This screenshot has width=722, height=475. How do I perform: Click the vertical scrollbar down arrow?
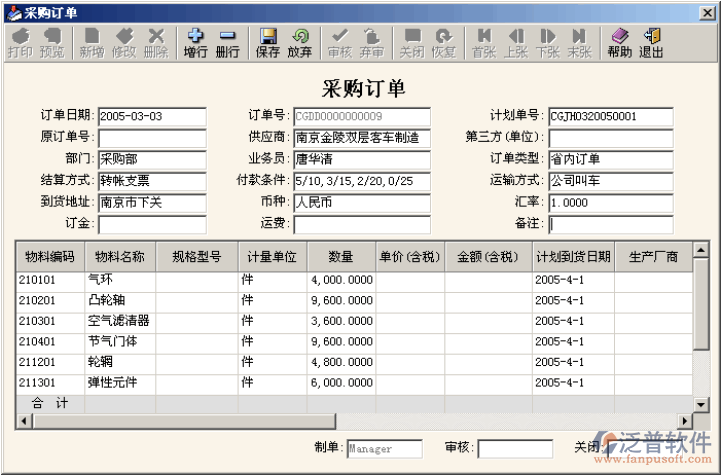pos(700,404)
